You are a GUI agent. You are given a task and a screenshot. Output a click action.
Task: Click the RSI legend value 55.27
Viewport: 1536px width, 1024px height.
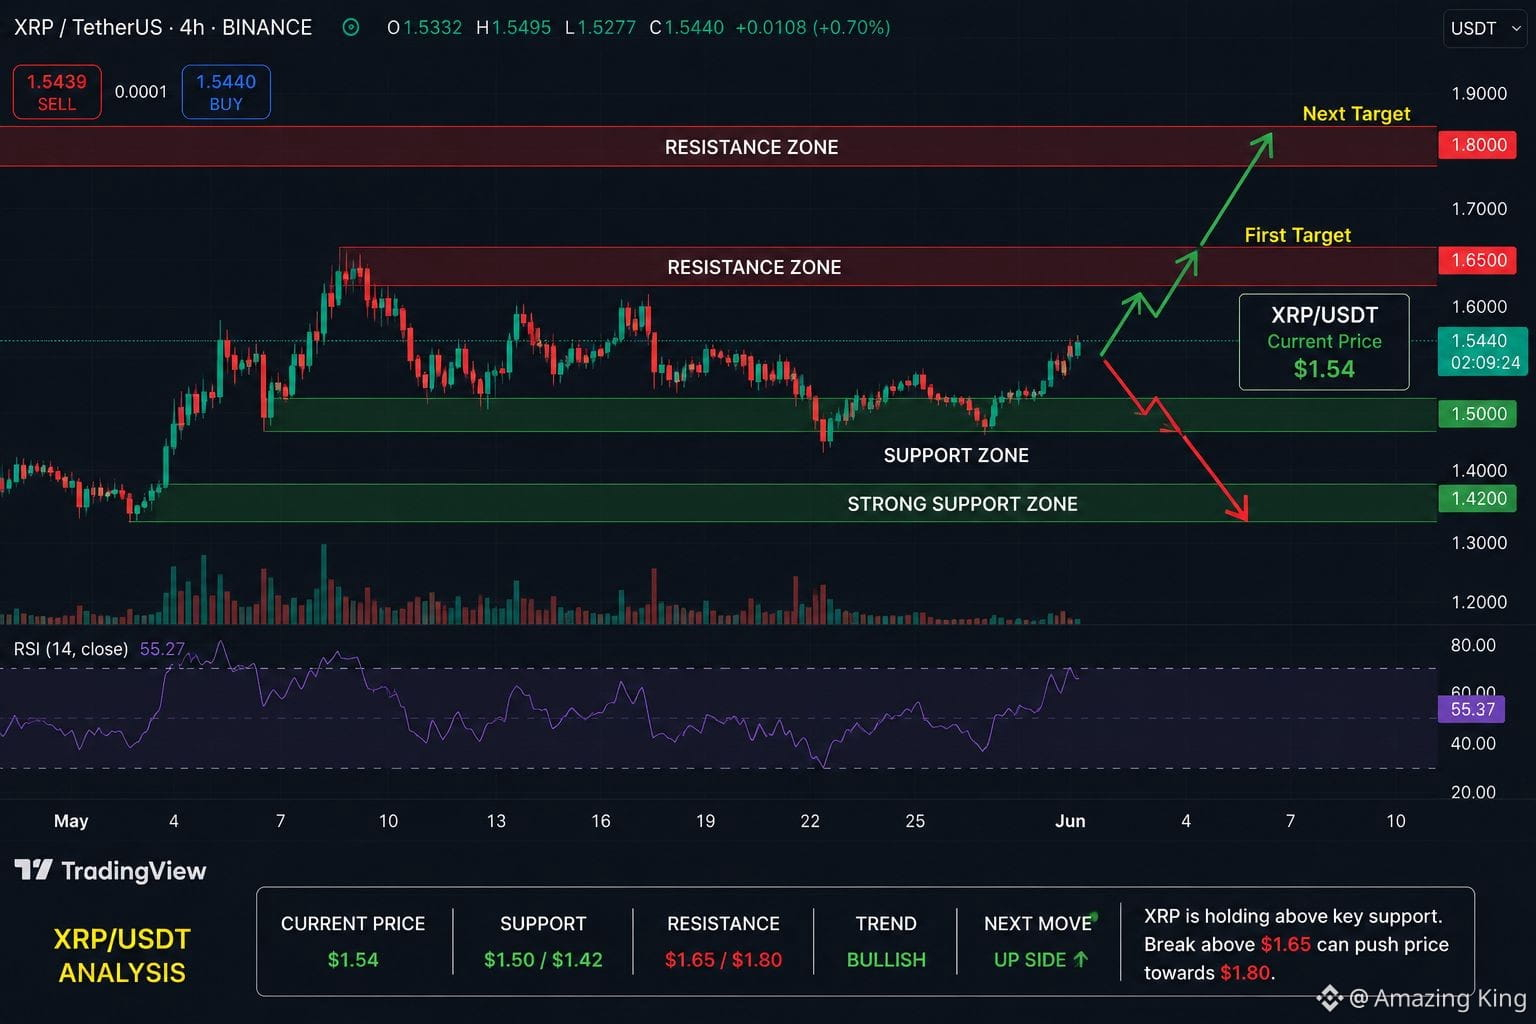(162, 649)
